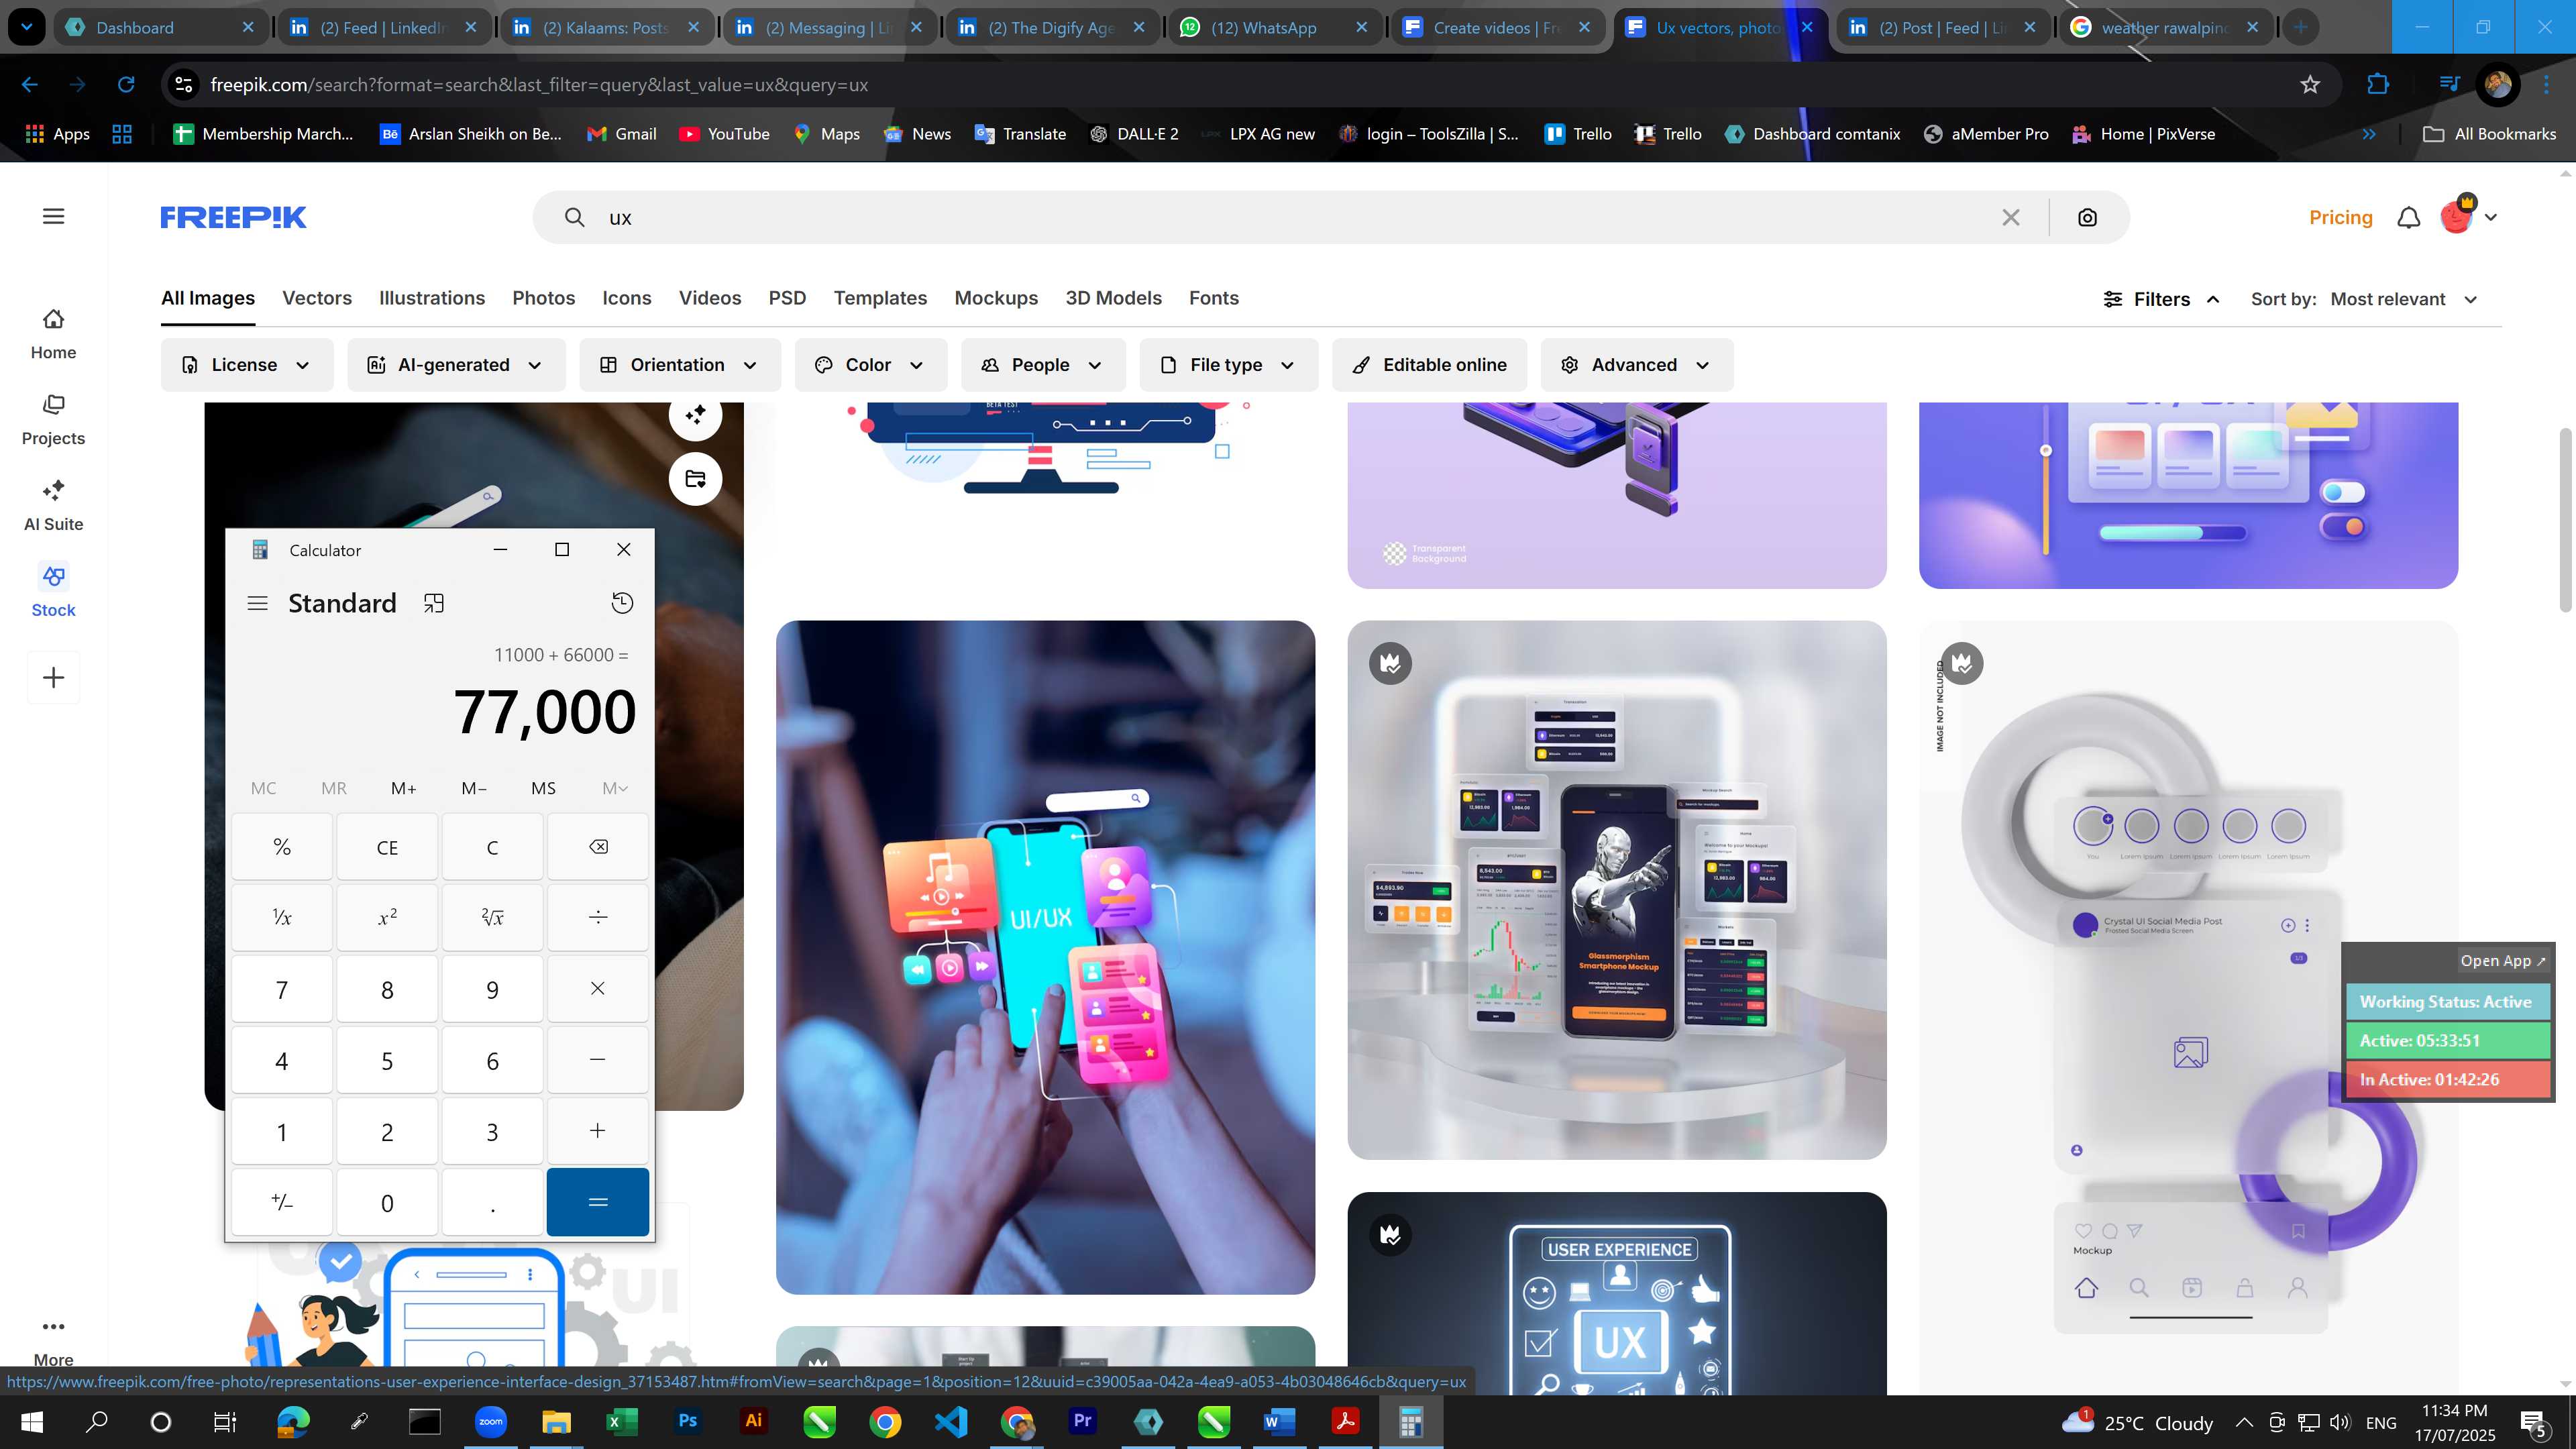Clear the ux search query
Viewport: 2576px width, 1449px height.
coord(2011,217)
